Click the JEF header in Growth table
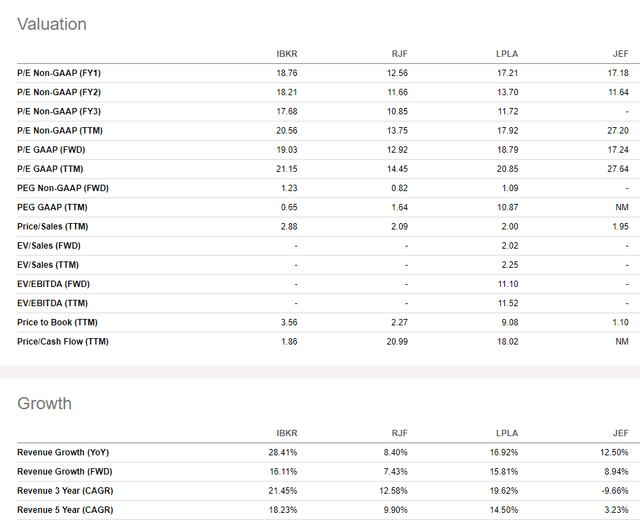The image size is (640, 520). (621, 433)
